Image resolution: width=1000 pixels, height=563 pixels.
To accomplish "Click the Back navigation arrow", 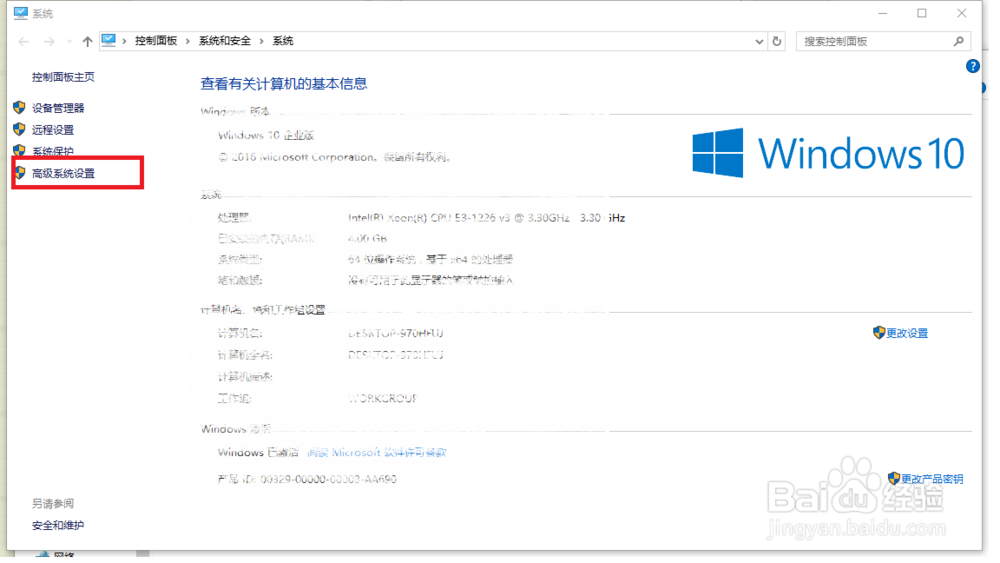I will coord(24,42).
